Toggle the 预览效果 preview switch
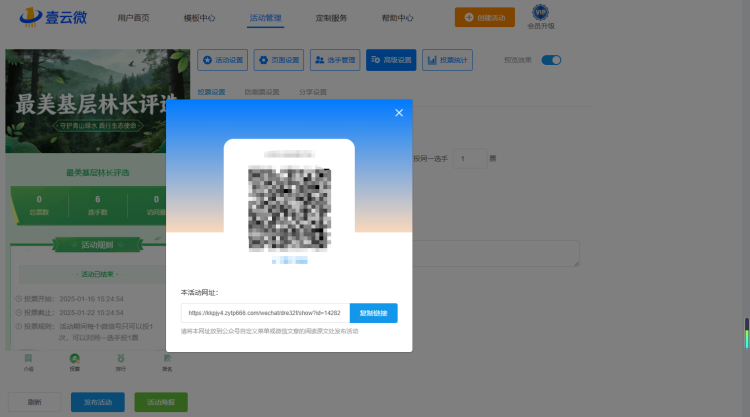Viewport: 750px width, 417px height. (x=551, y=60)
